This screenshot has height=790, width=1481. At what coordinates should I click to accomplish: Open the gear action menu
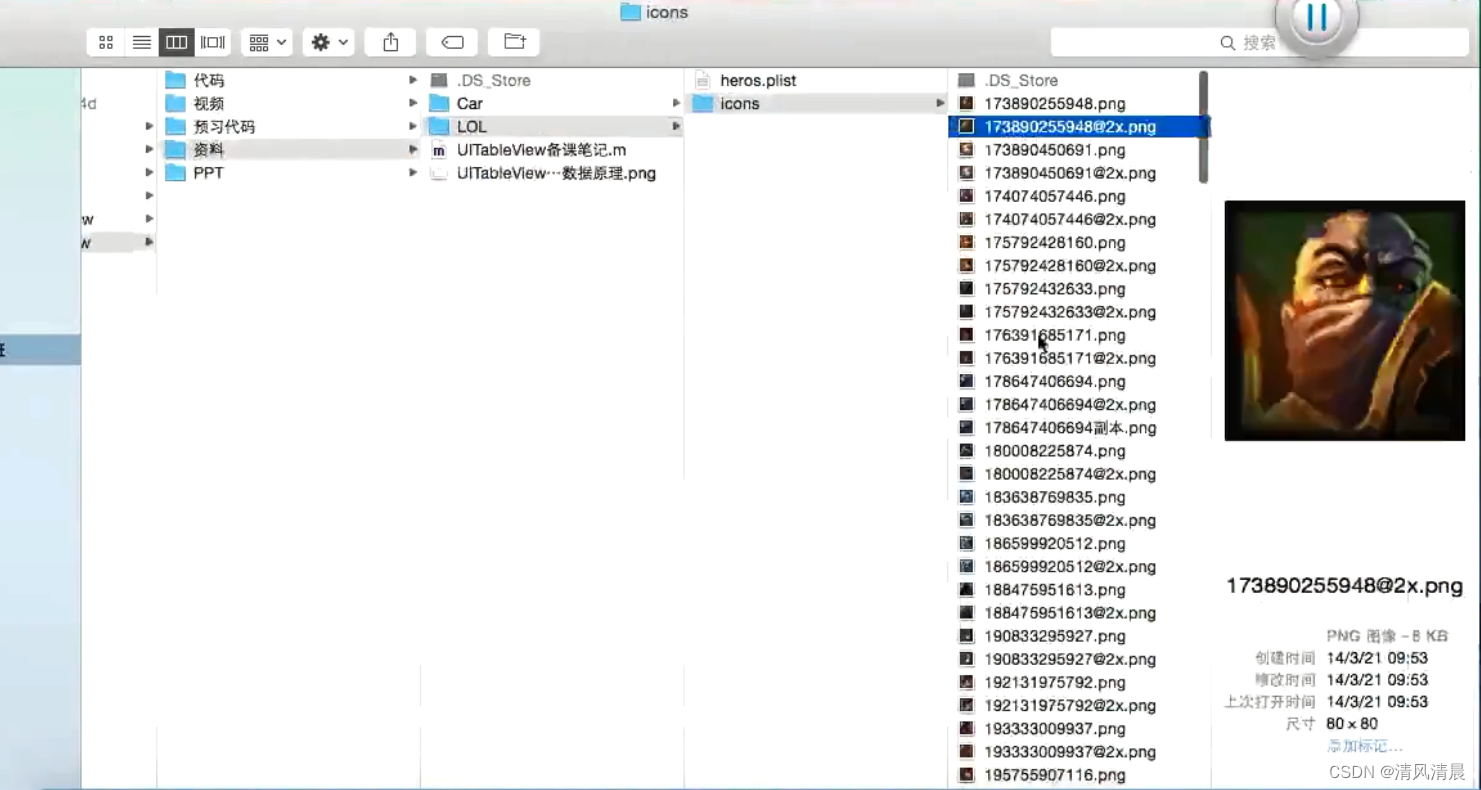(x=328, y=42)
